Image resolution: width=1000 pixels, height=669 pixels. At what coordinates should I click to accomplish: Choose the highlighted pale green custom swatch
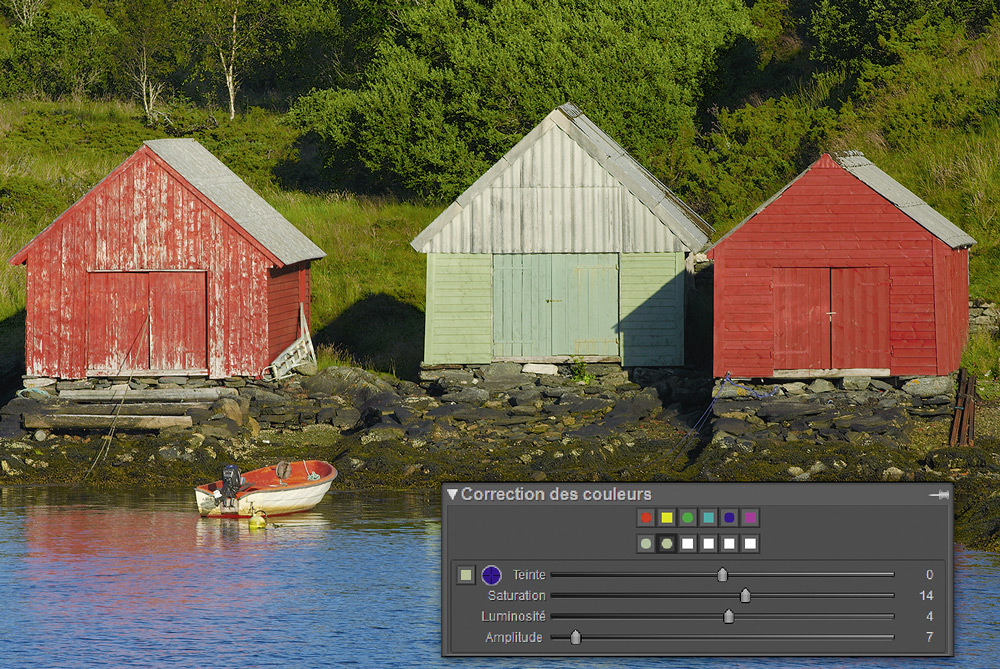[x=667, y=544]
